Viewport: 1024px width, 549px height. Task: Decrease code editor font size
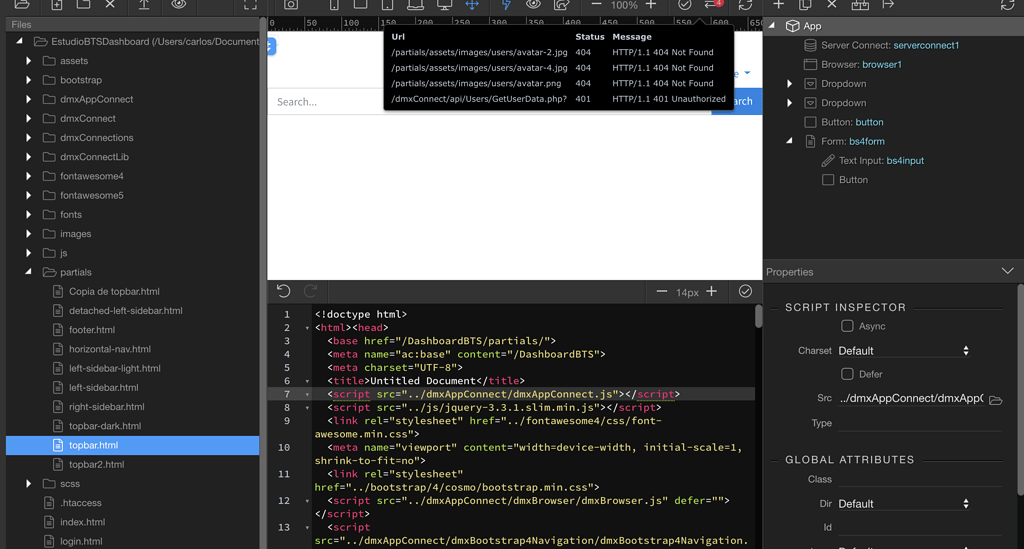coord(662,291)
